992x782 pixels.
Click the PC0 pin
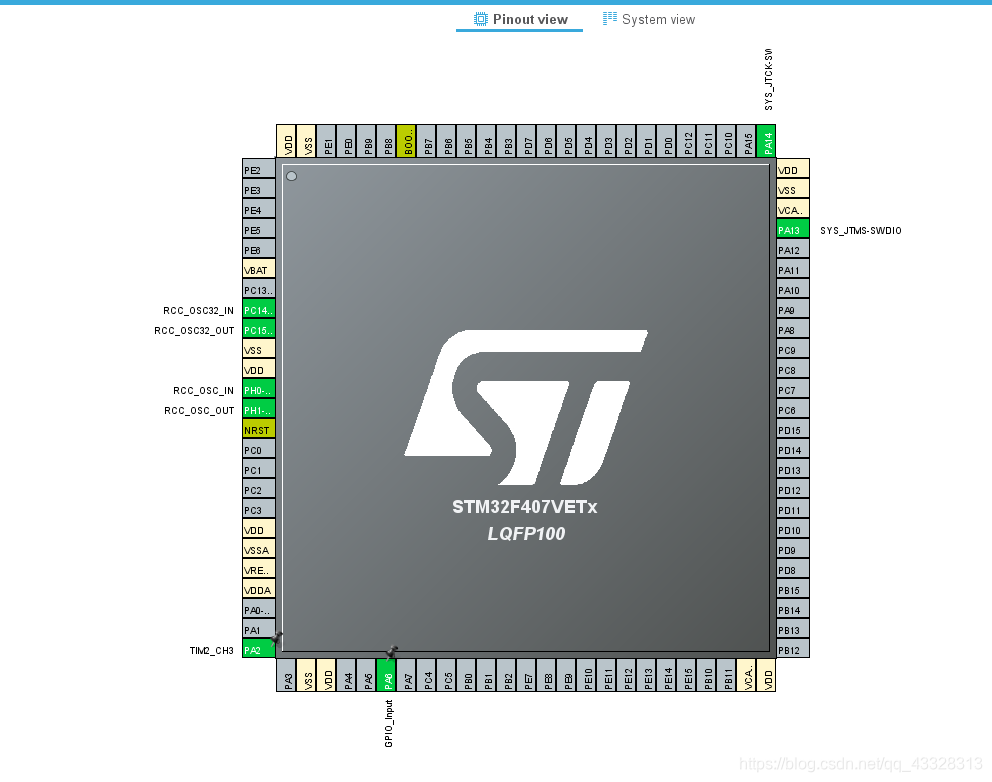click(257, 449)
